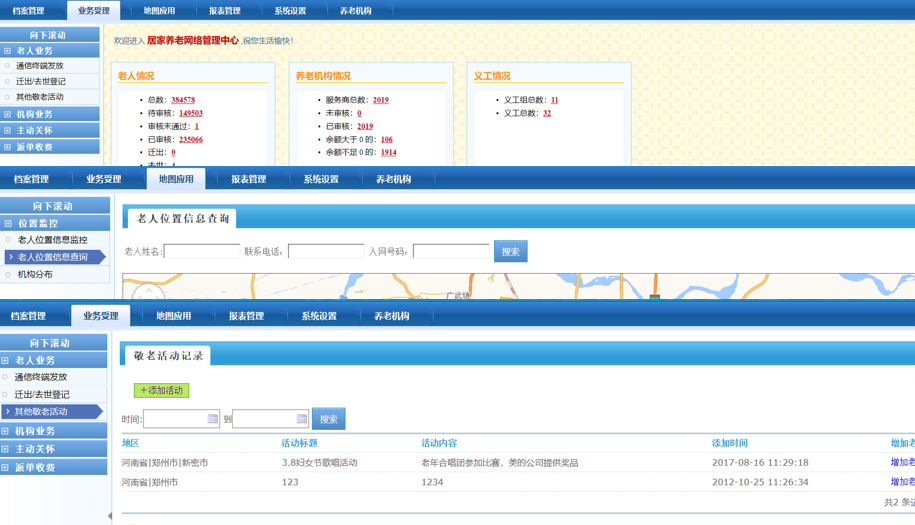
Task: Open 老人位置信息监控 in the sidebar
Action: point(52,240)
